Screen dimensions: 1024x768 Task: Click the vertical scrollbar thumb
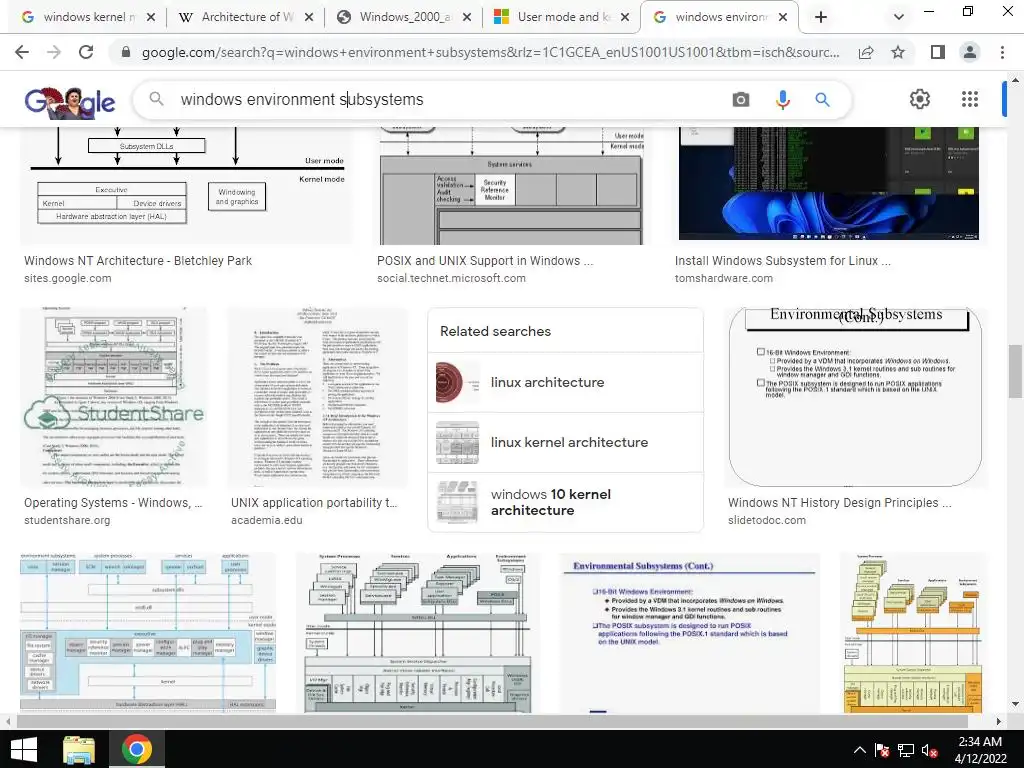coord(1015,371)
